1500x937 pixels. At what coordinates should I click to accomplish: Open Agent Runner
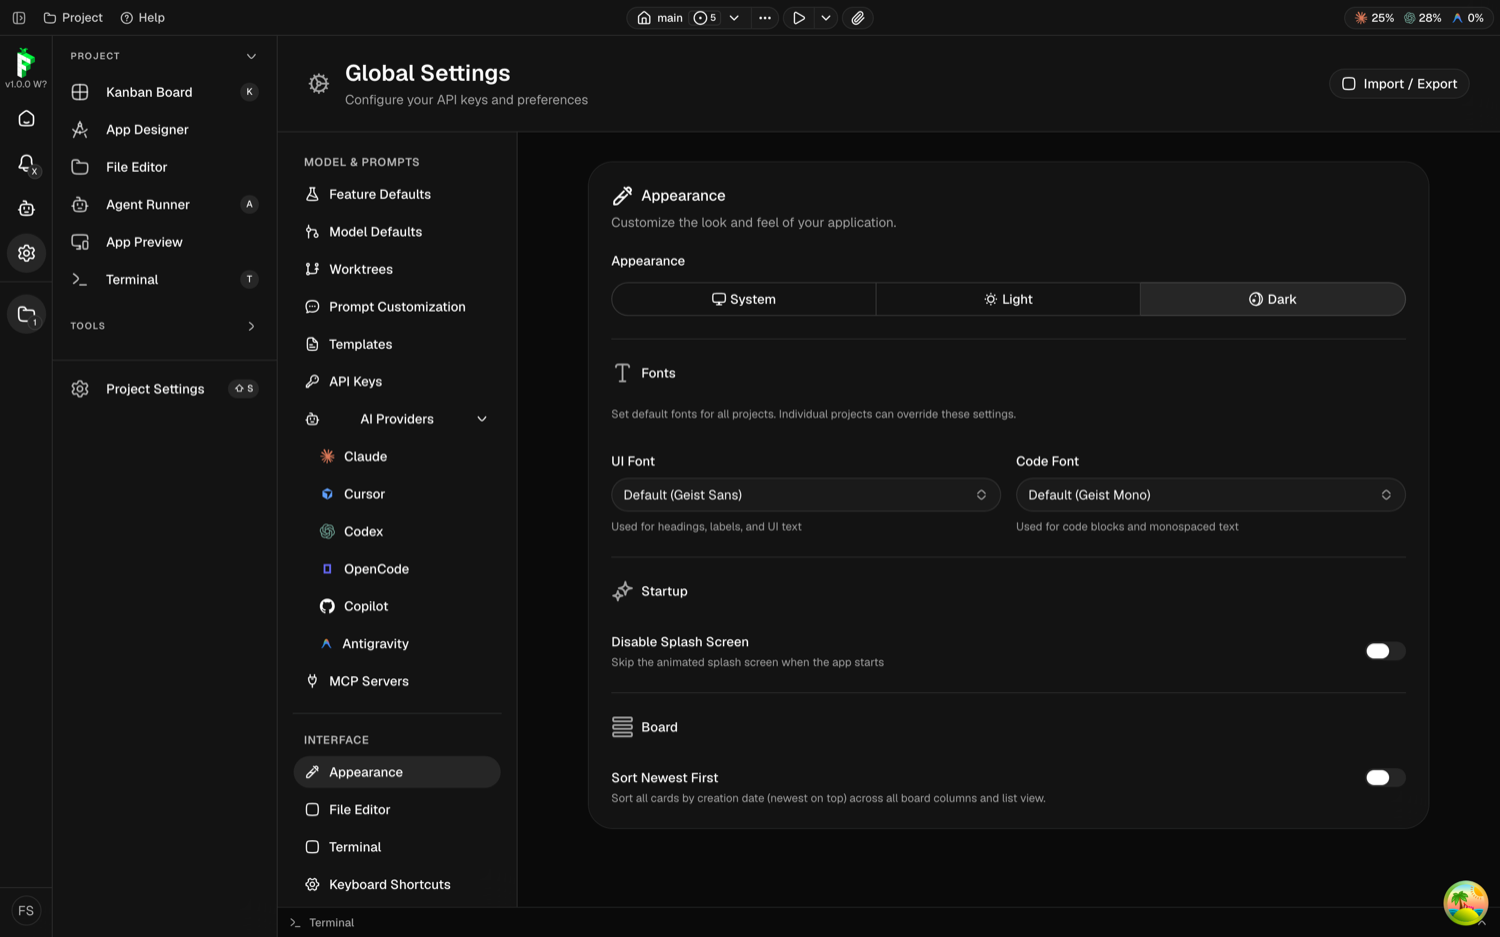point(164,205)
